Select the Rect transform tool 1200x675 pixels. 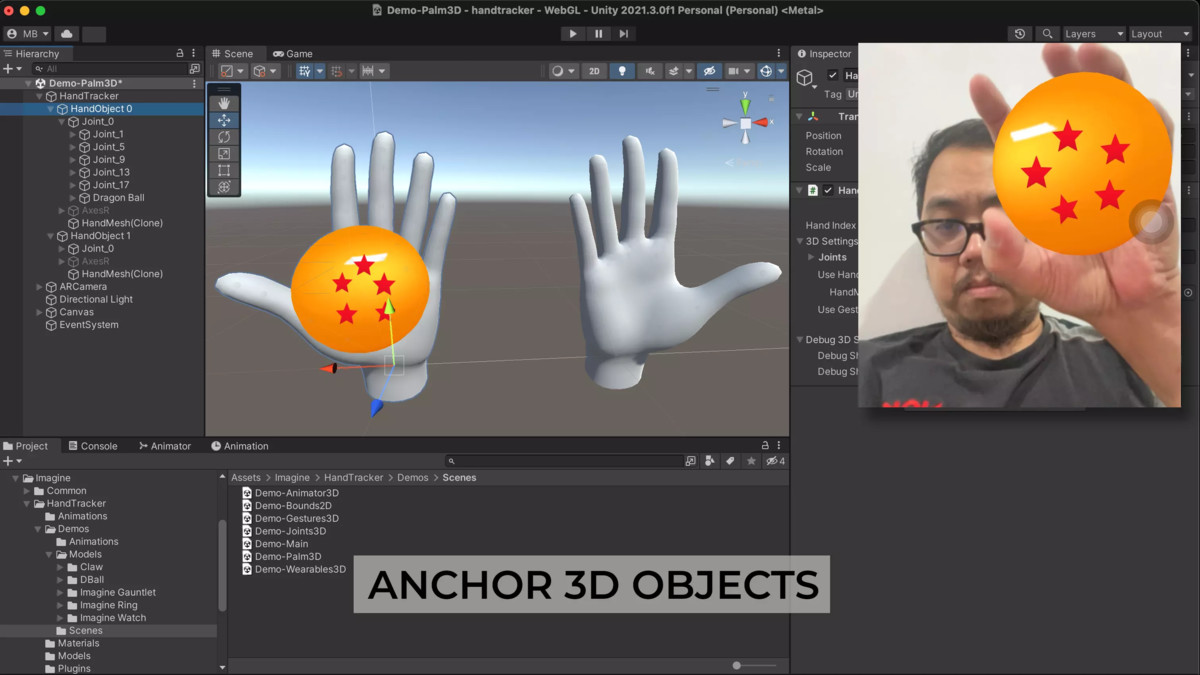click(x=224, y=170)
